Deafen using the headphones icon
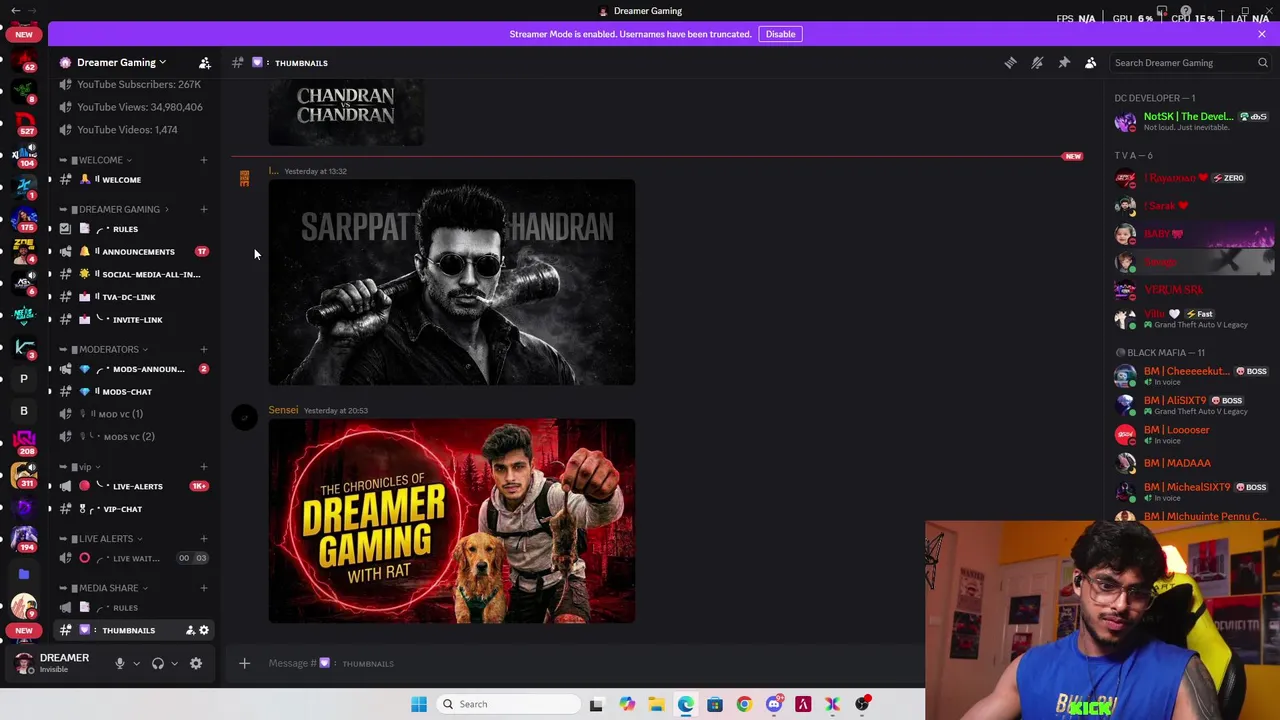The width and height of the screenshot is (1280, 720). coord(157,663)
